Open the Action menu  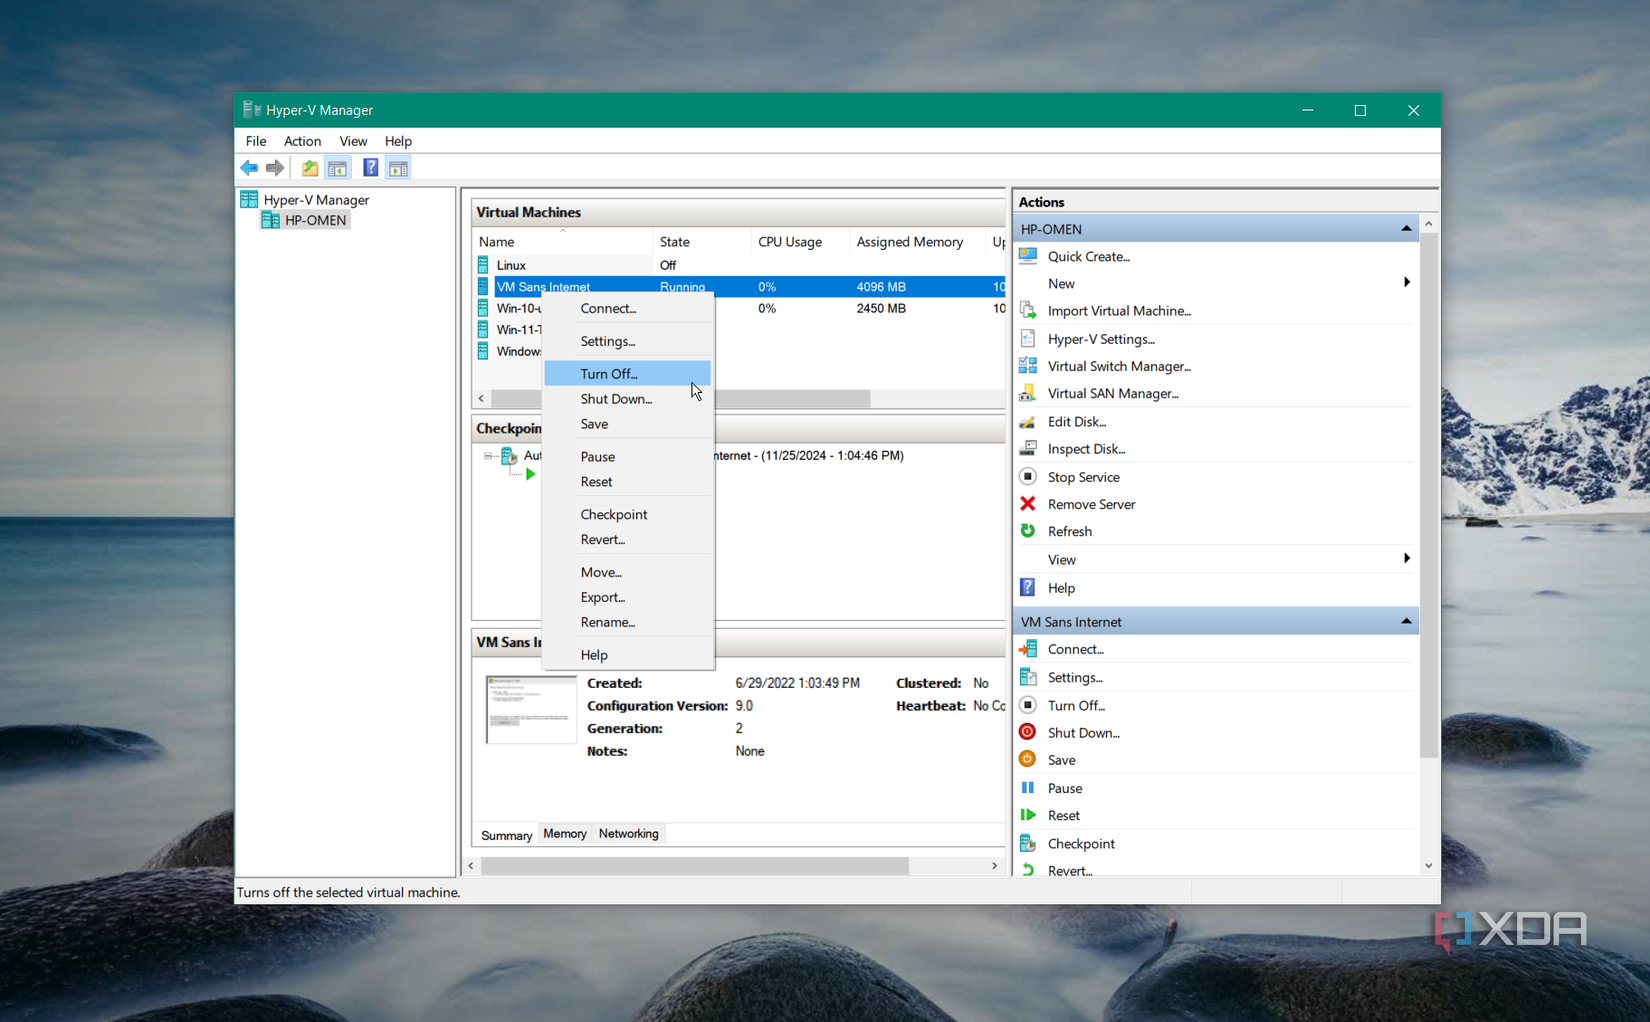point(302,141)
